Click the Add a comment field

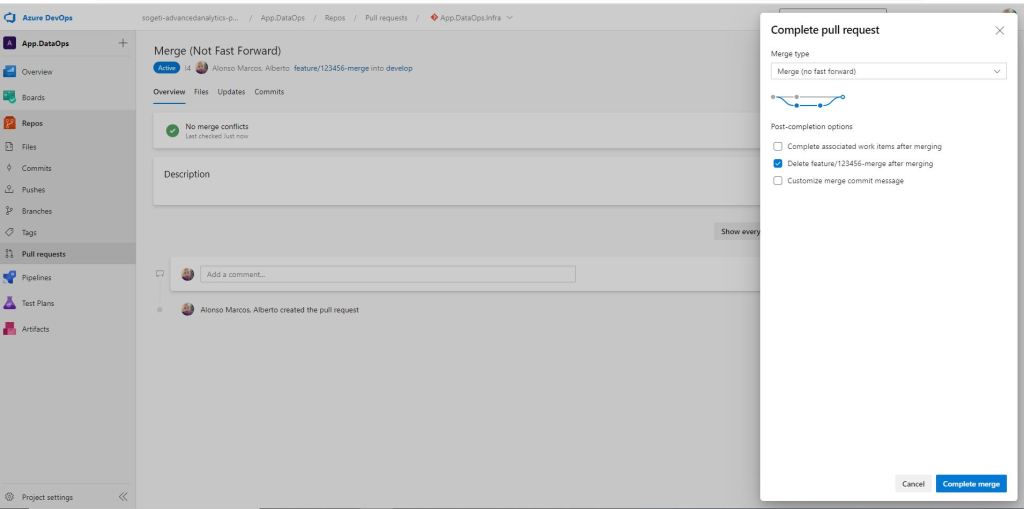point(388,274)
